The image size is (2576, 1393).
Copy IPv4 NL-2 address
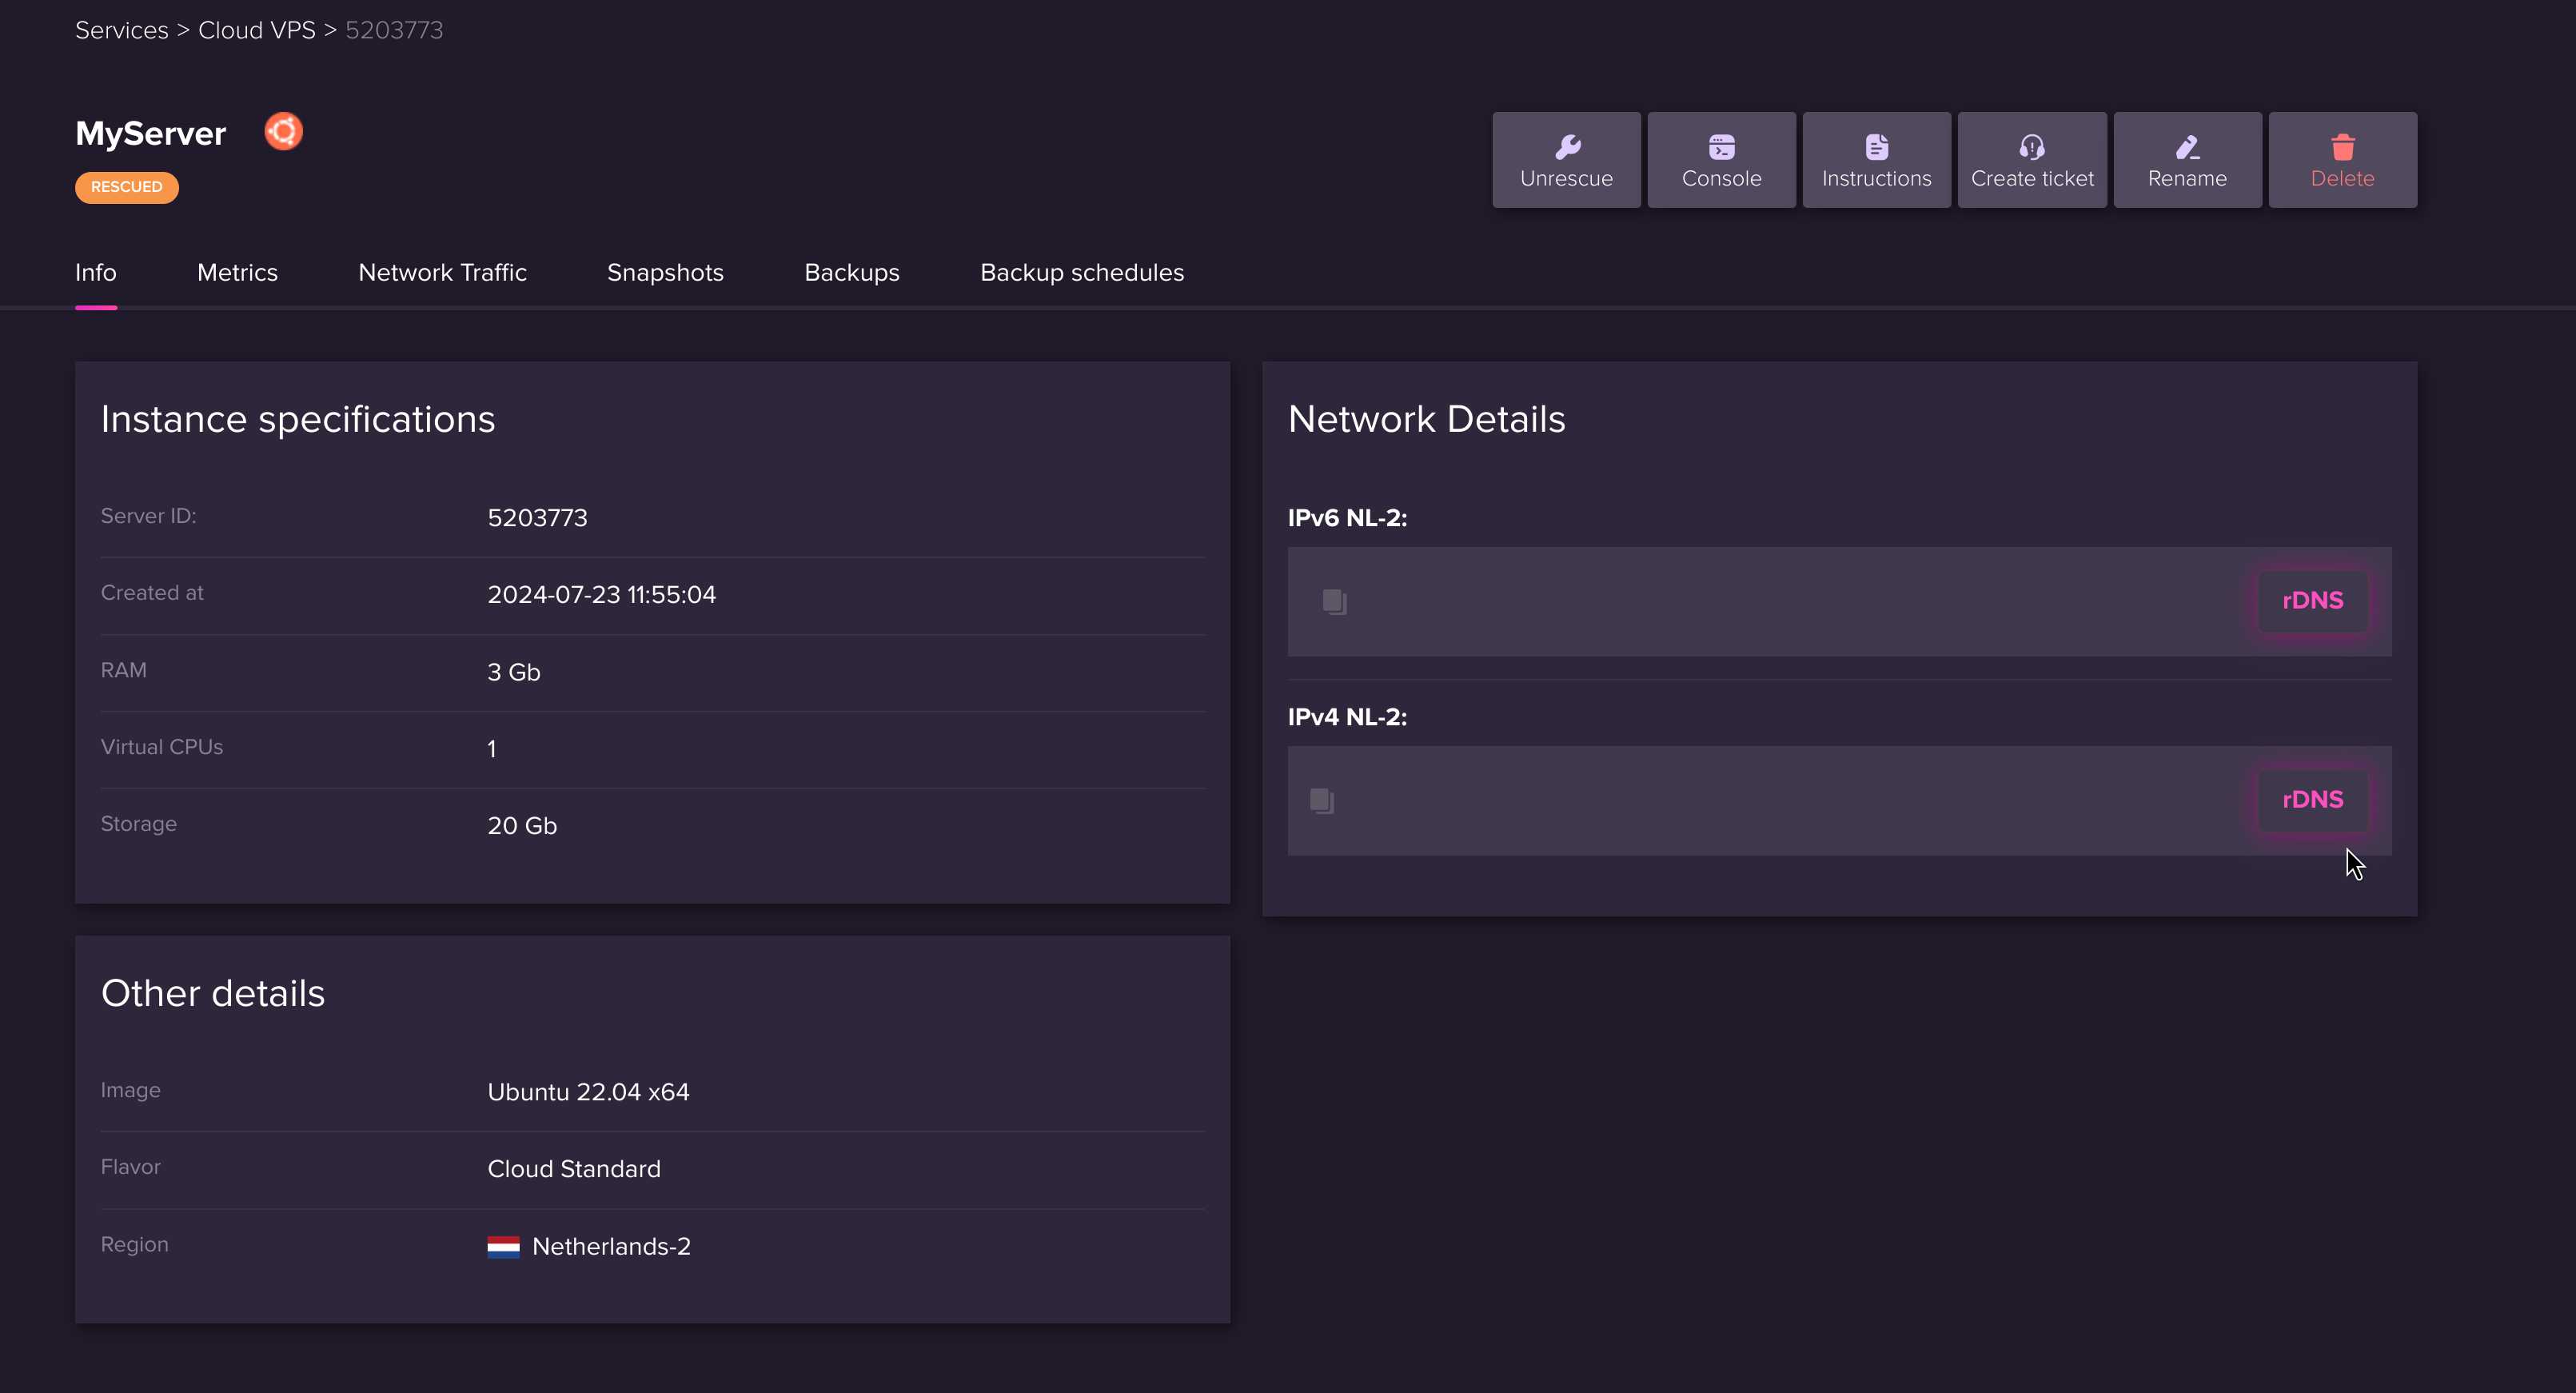(x=1324, y=800)
